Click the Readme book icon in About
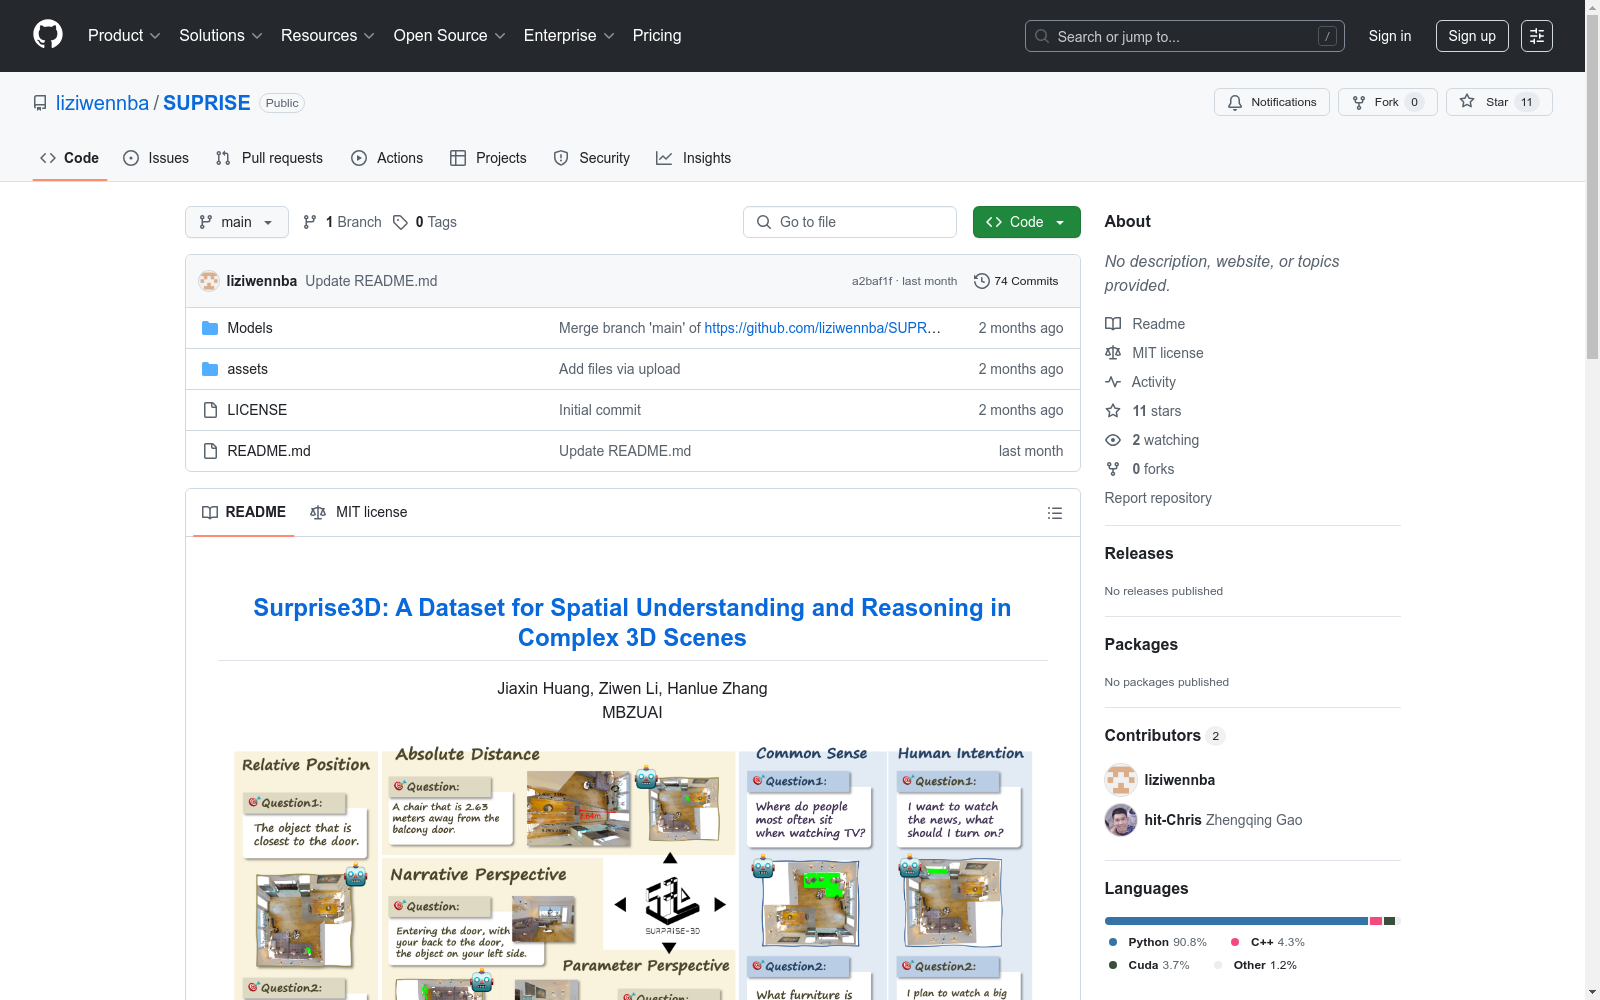The height and width of the screenshot is (1000, 1600). tap(1113, 324)
